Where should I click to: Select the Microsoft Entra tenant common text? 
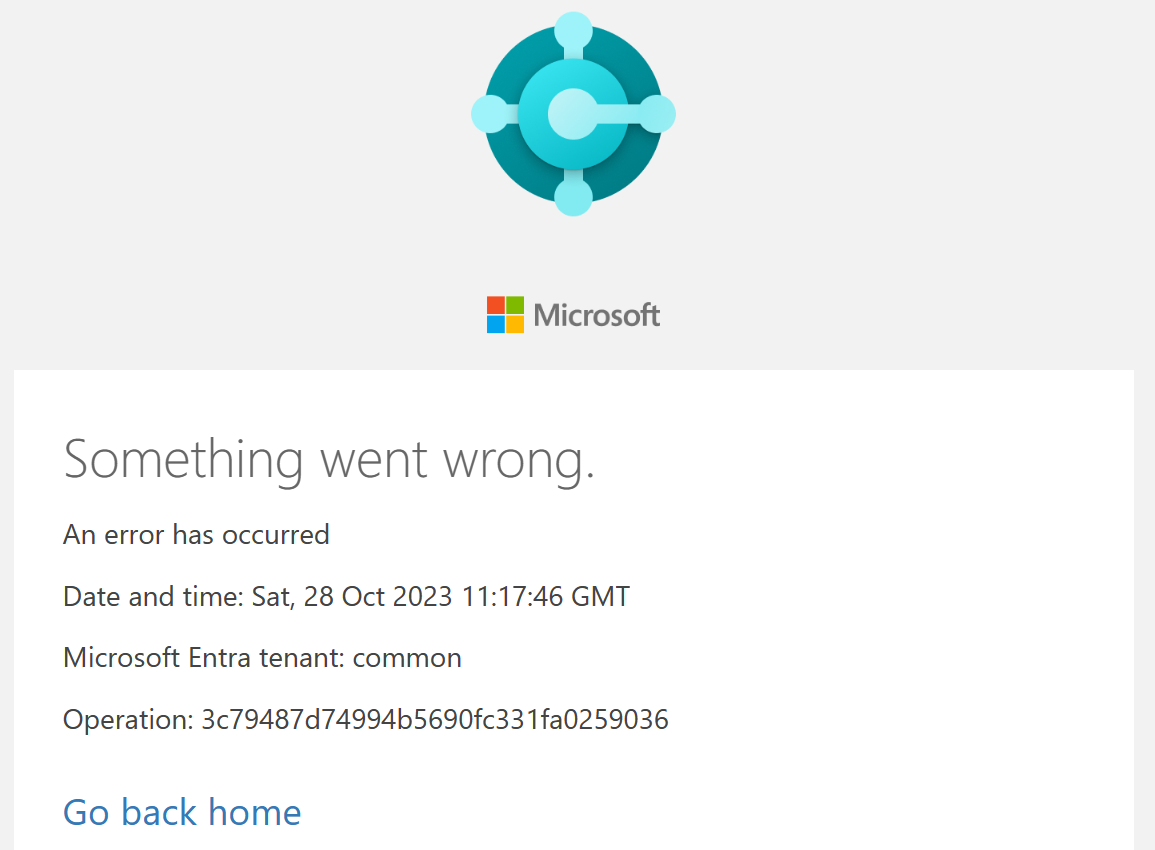(262, 657)
